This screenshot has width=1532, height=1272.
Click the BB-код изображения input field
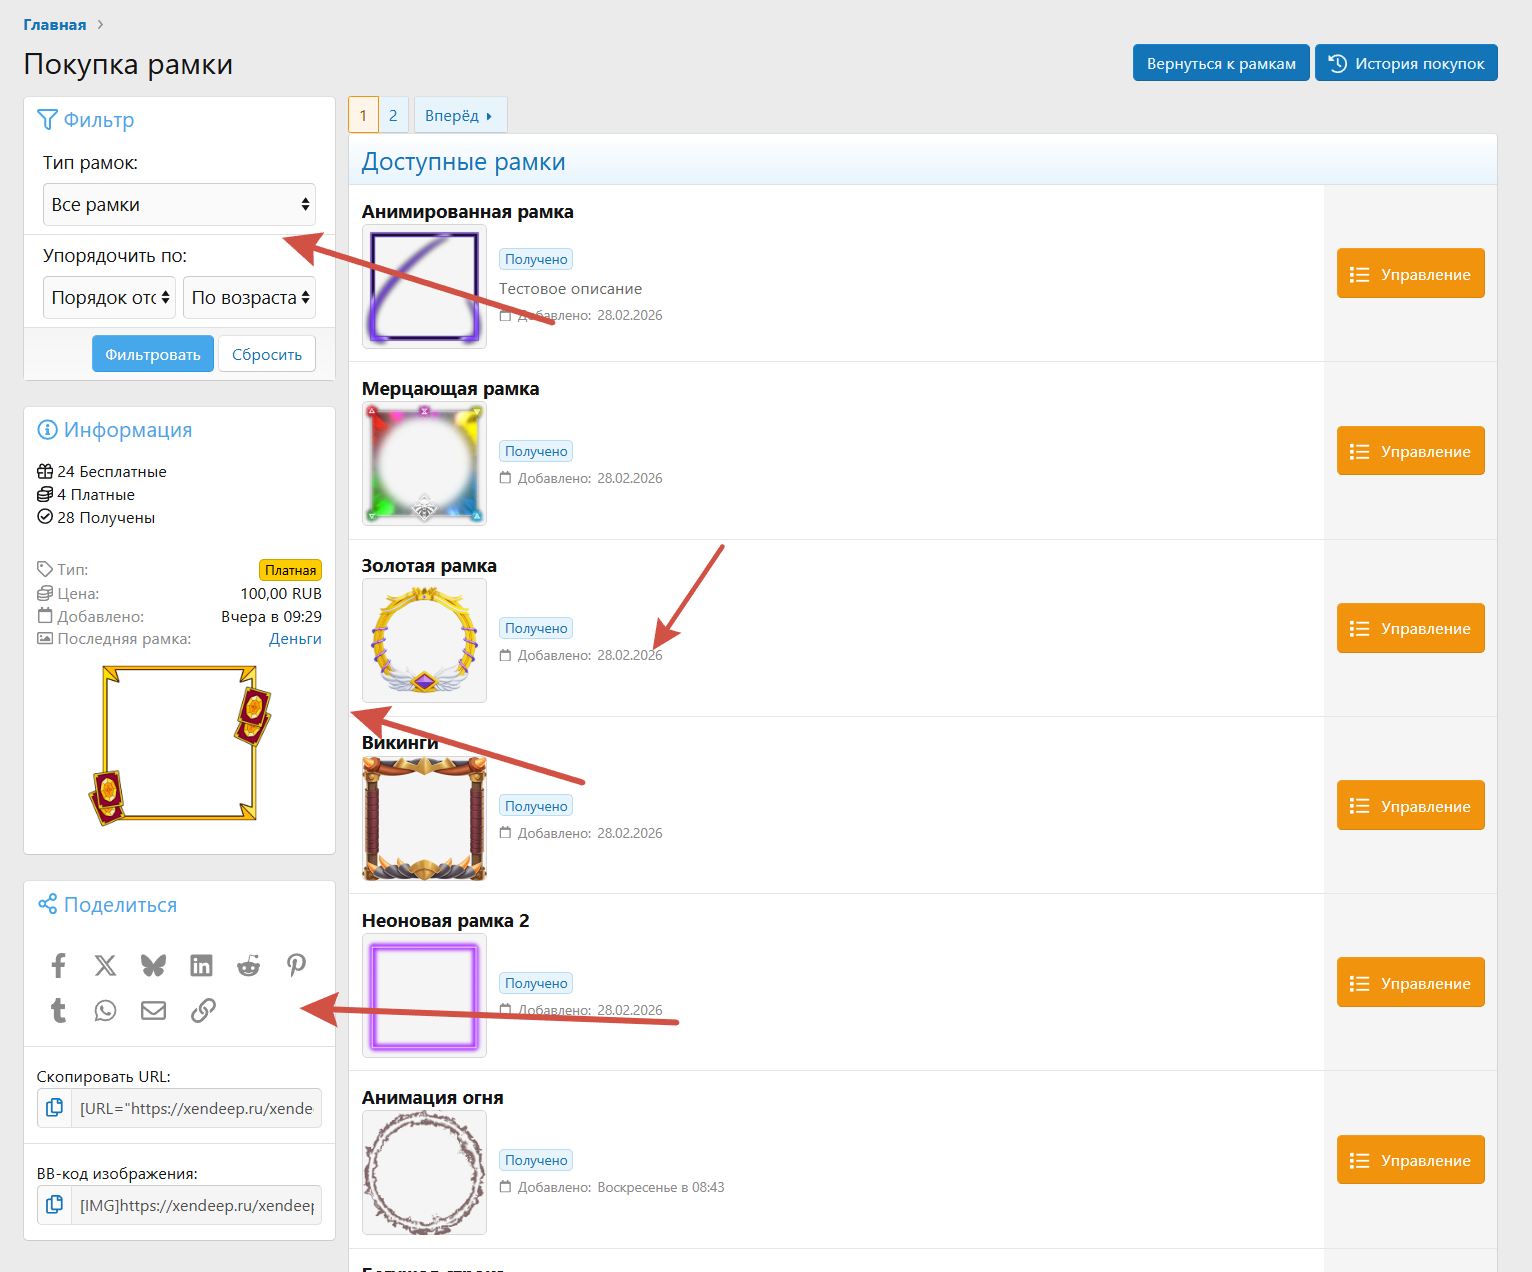196,1205
